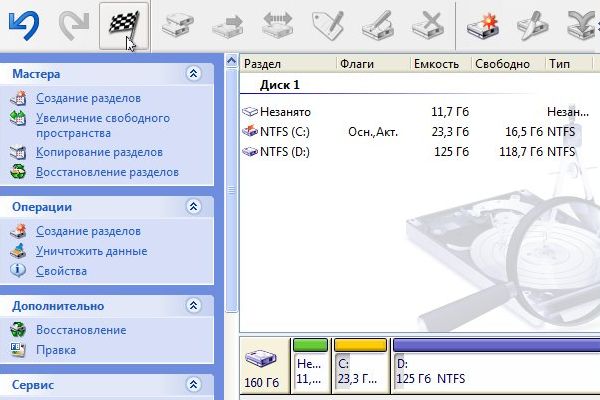Screen dimensions: 600x400
Task: Click the format partition pencil icon
Action: pos(378,25)
